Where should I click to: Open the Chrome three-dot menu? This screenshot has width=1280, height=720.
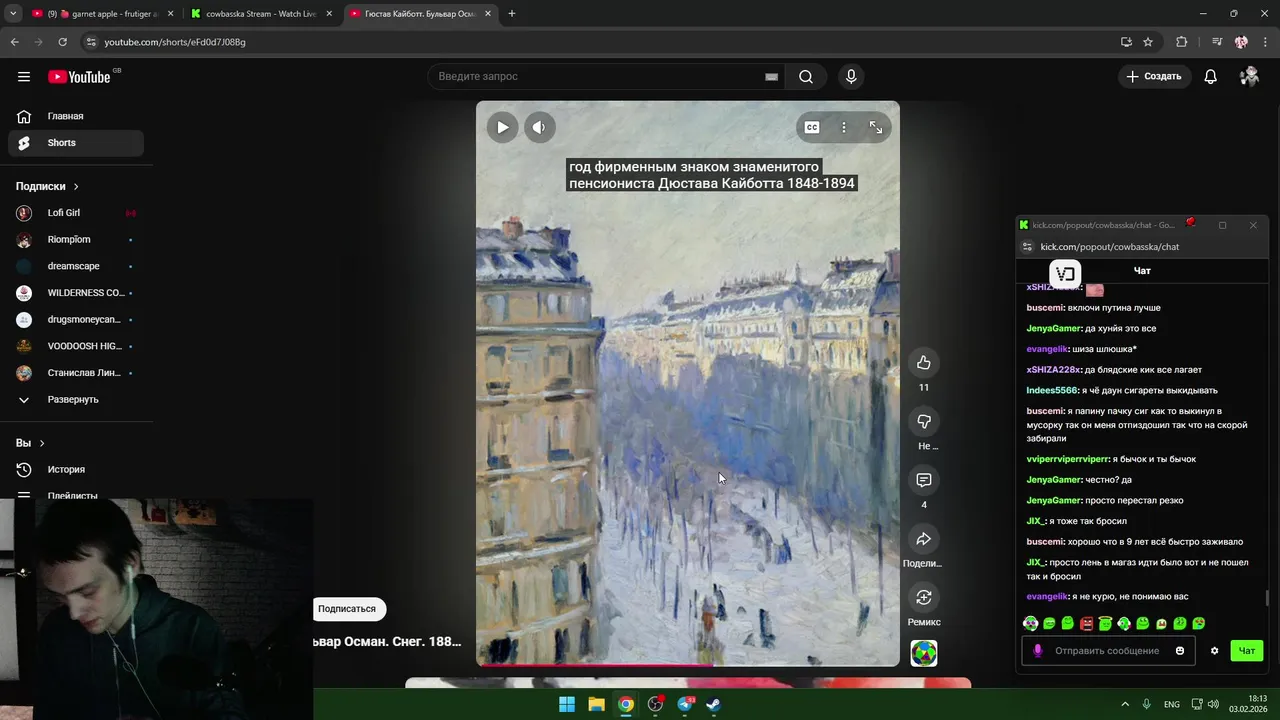tap(1266, 42)
